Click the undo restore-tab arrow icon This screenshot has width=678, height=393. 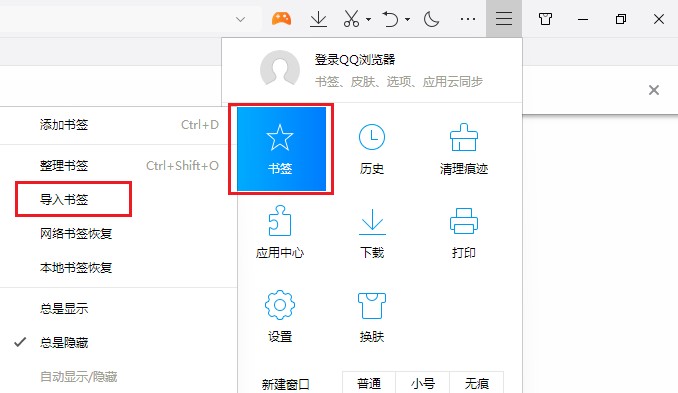click(x=390, y=19)
